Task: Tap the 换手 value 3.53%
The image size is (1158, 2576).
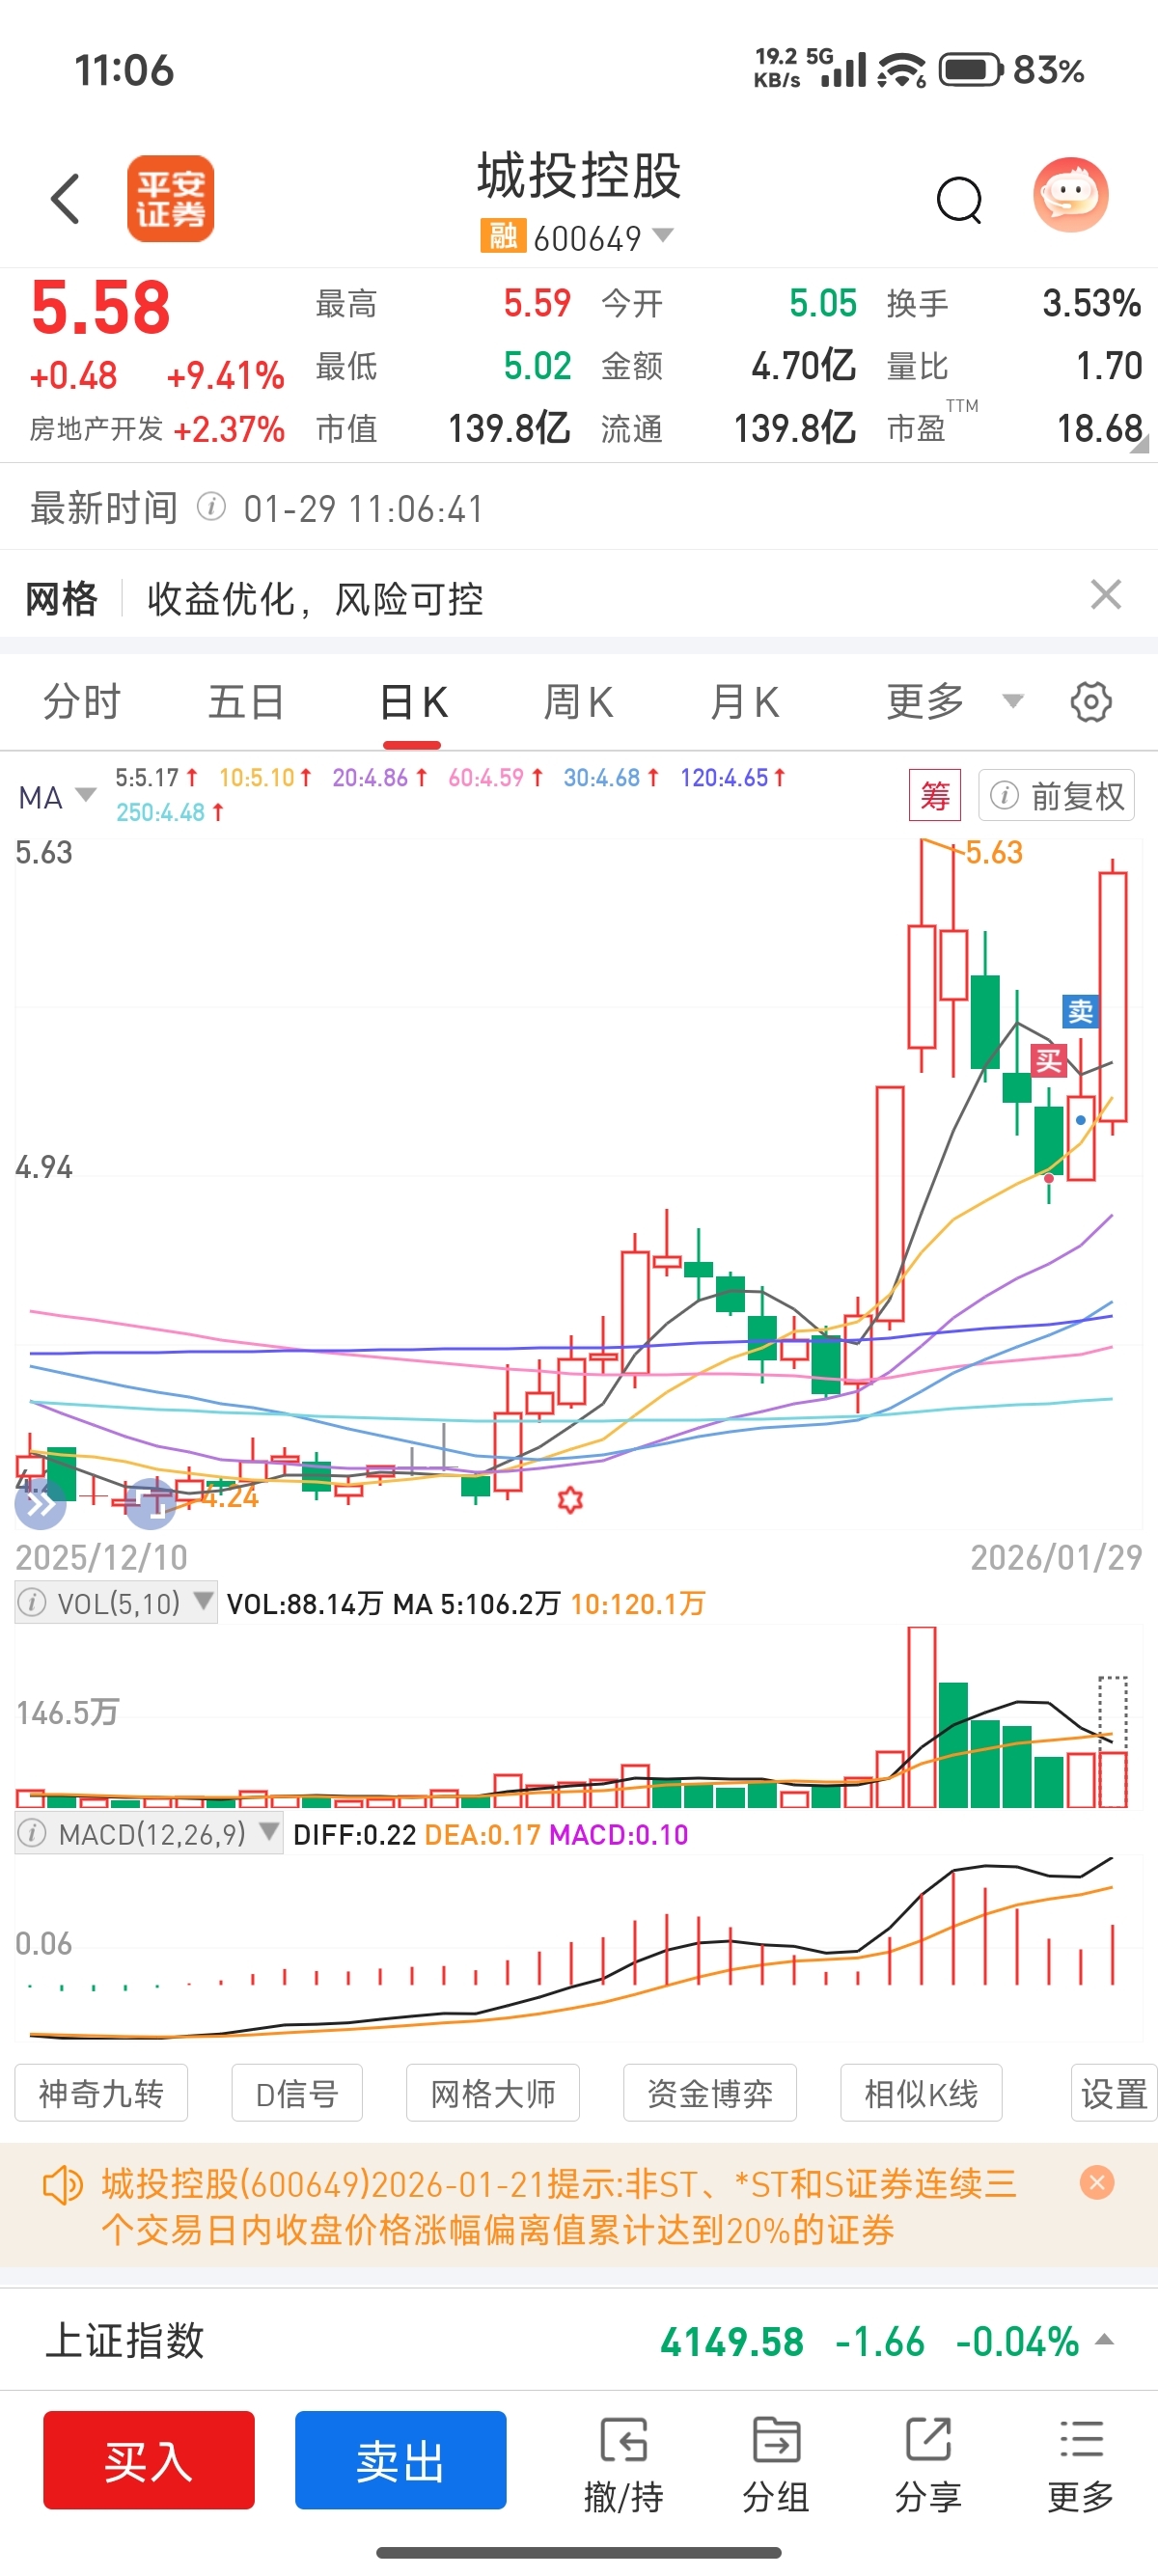Action: tap(1092, 303)
